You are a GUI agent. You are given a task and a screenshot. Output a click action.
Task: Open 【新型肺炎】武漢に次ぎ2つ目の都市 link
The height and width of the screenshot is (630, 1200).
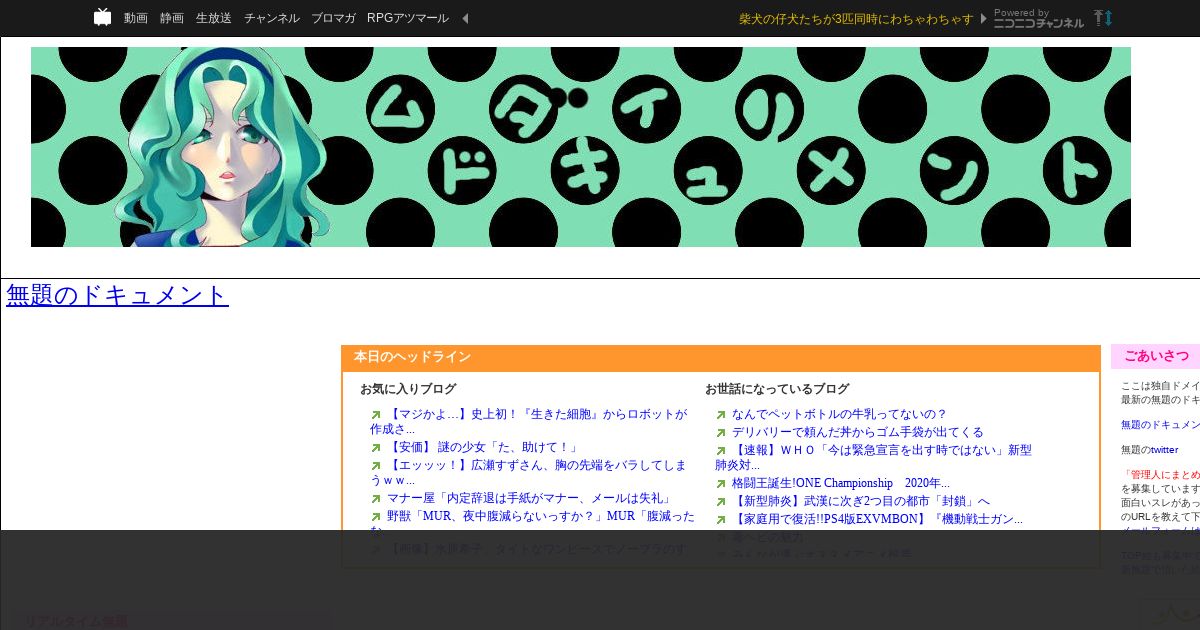point(861,501)
